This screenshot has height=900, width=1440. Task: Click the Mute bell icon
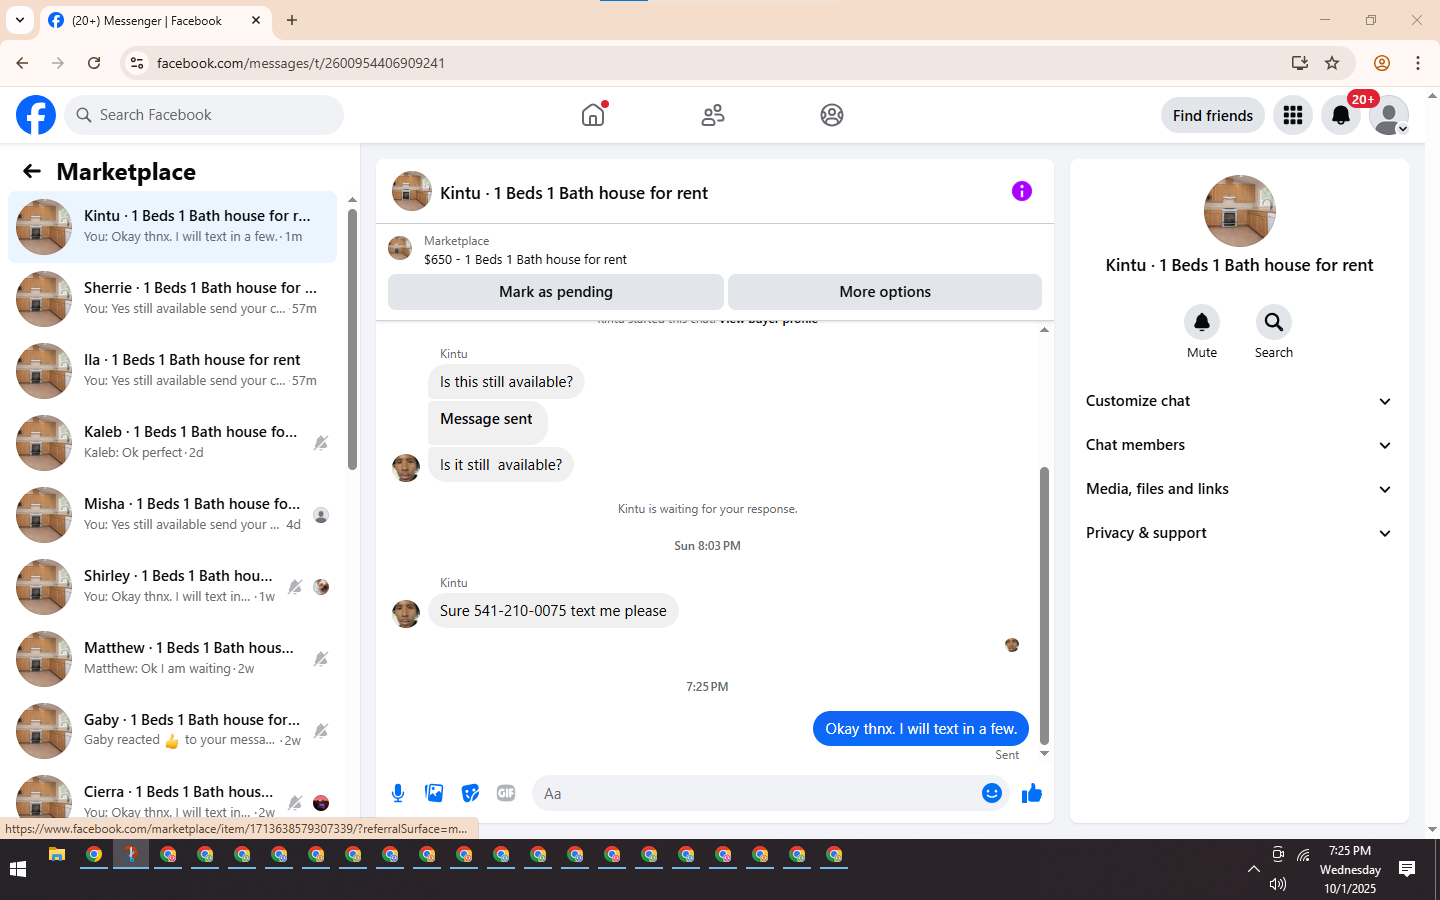(1202, 322)
